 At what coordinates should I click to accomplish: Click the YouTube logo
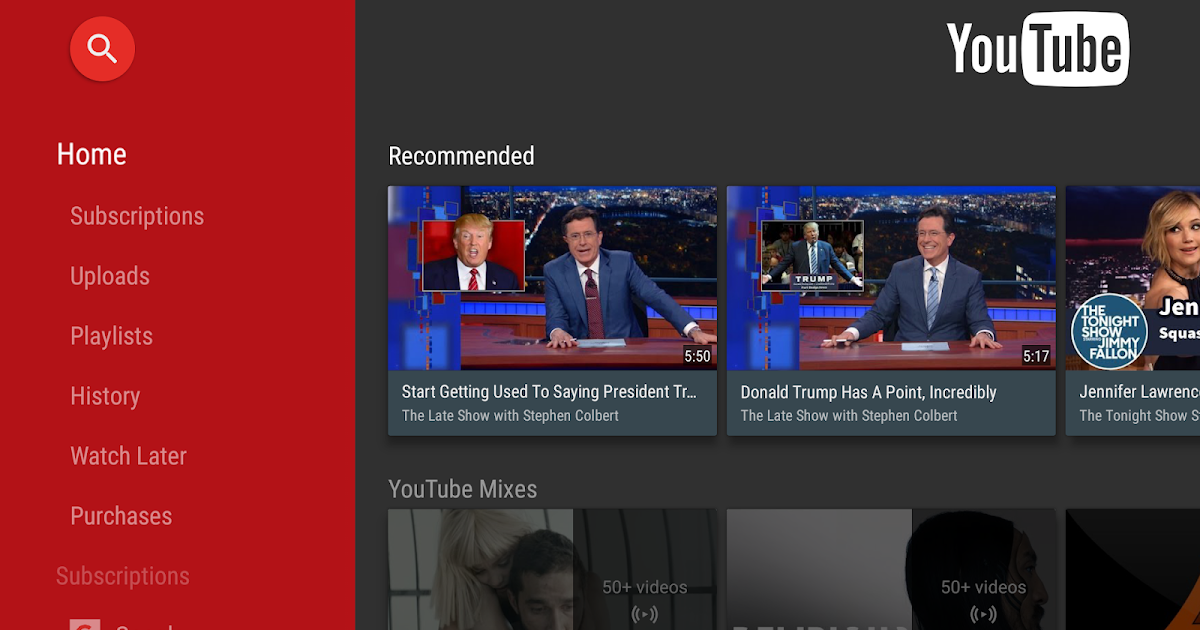pos(1038,49)
